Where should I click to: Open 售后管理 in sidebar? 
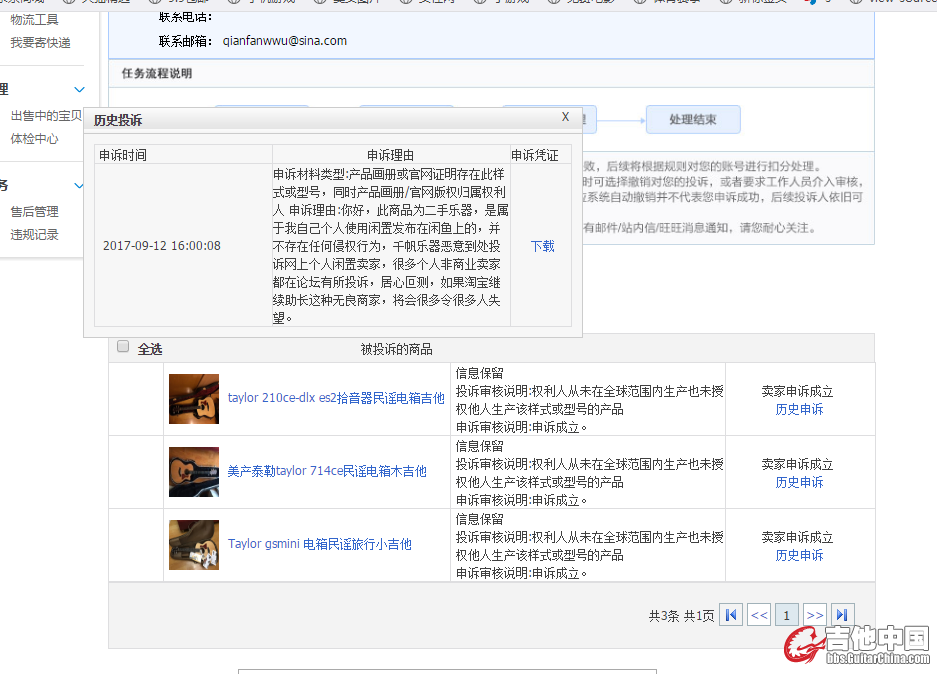coord(35,212)
